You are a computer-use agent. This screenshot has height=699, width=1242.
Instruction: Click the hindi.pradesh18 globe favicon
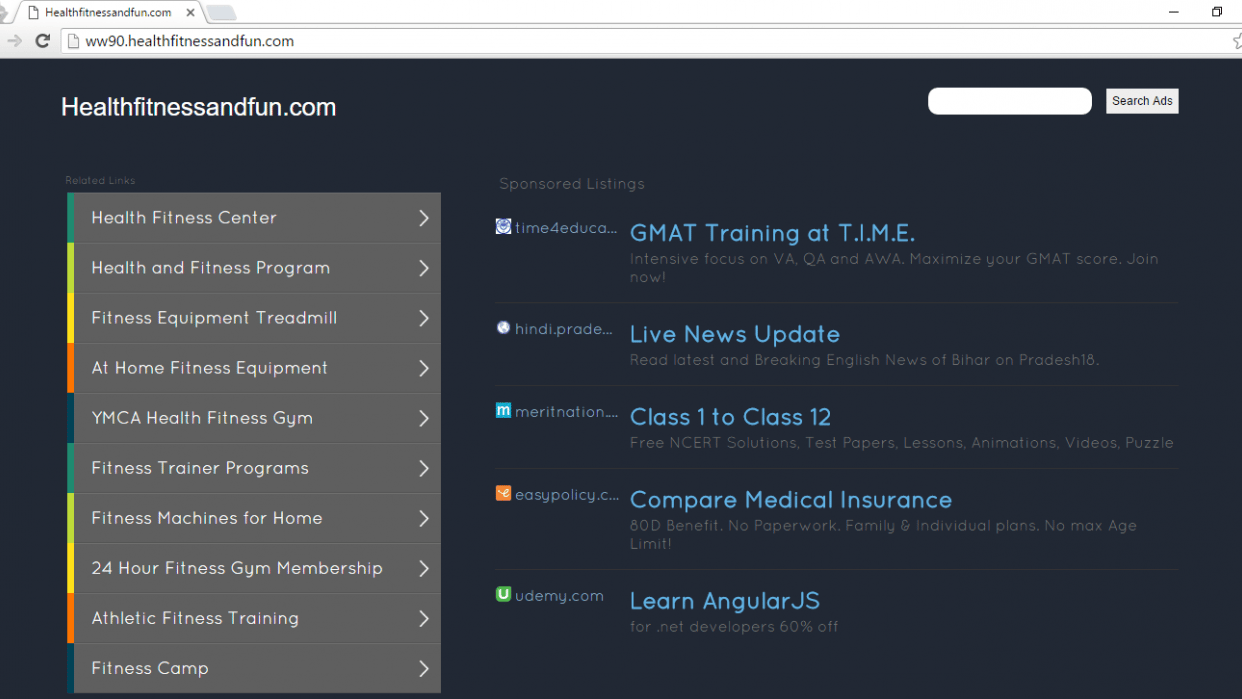[503, 327]
